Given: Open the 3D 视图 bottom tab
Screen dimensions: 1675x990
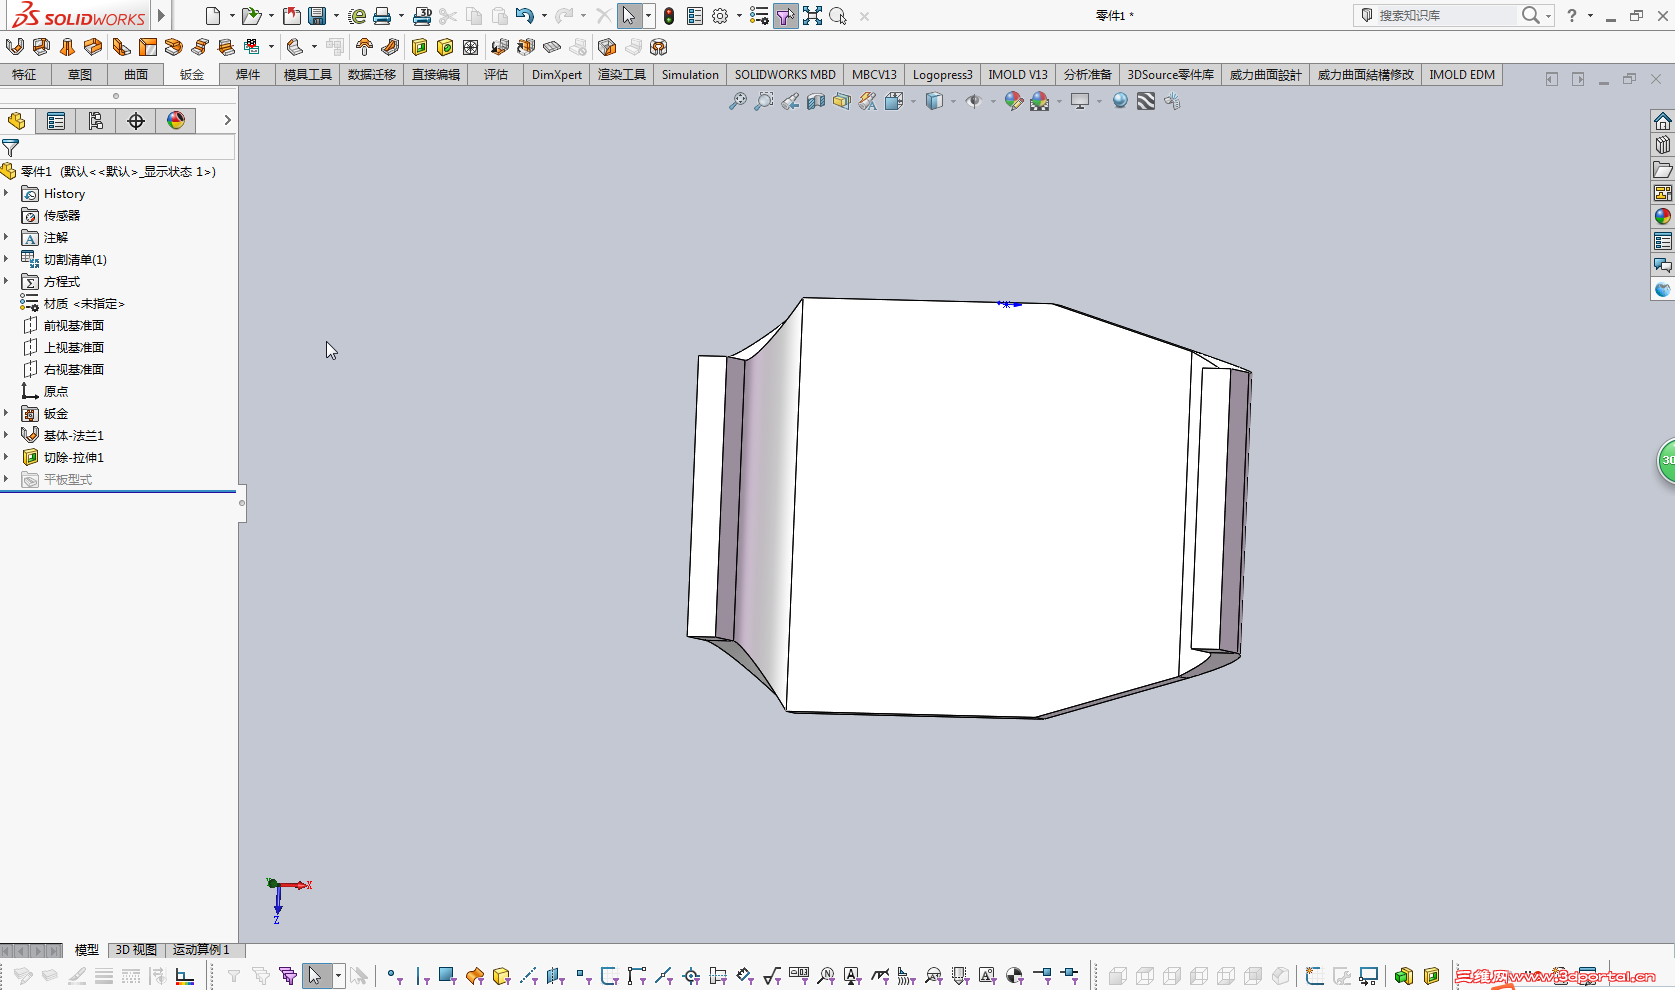Looking at the screenshot, I should pyautogui.click(x=136, y=950).
